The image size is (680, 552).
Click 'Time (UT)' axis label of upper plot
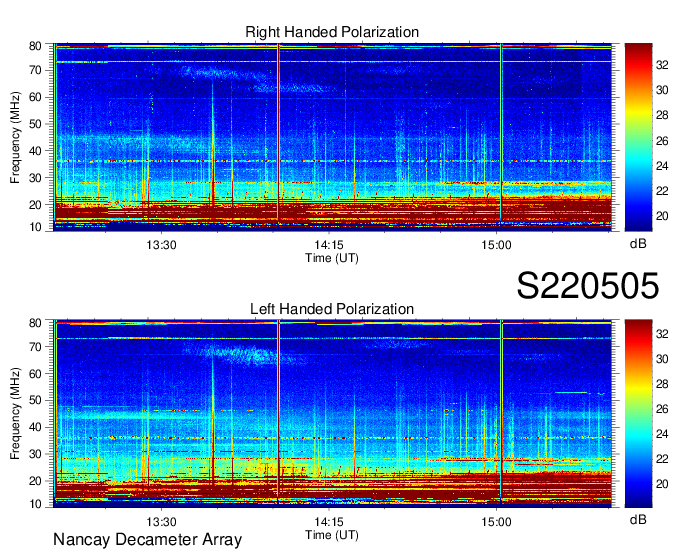tap(332, 258)
